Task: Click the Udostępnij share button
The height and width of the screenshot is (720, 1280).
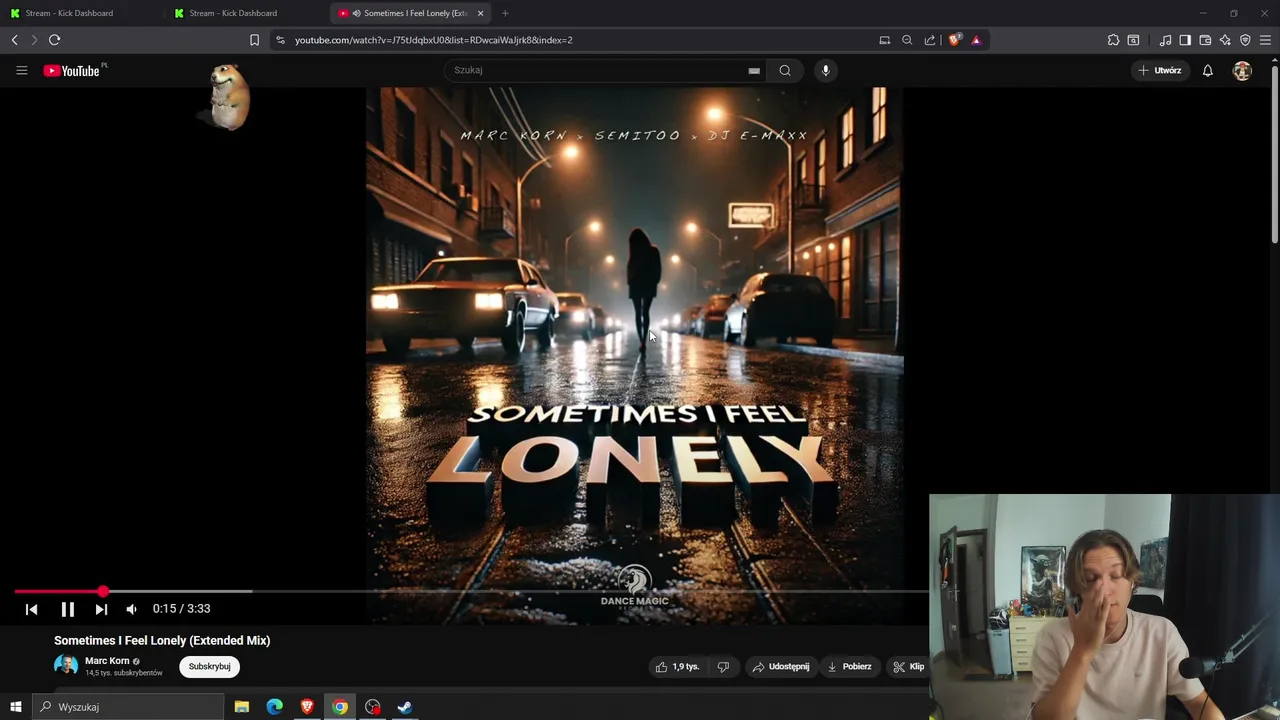Action: 781,667
